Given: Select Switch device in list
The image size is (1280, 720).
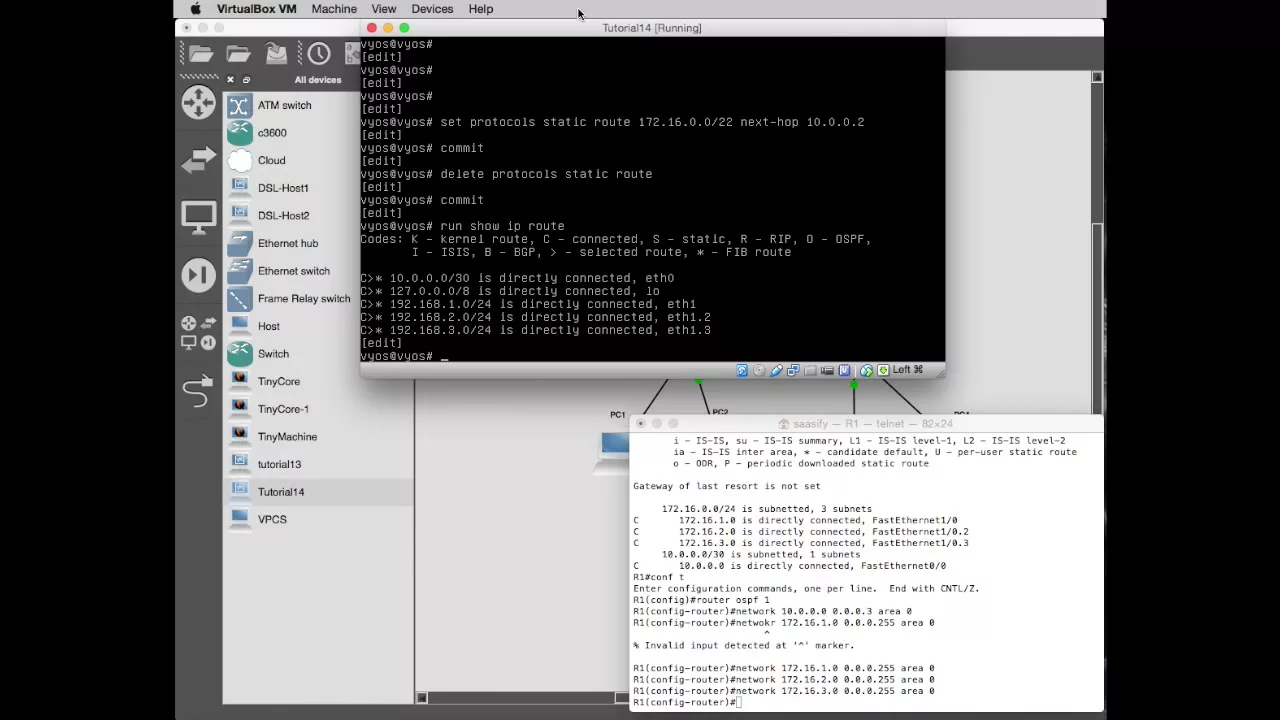Looking at the screenshot, I should point(318,354).
